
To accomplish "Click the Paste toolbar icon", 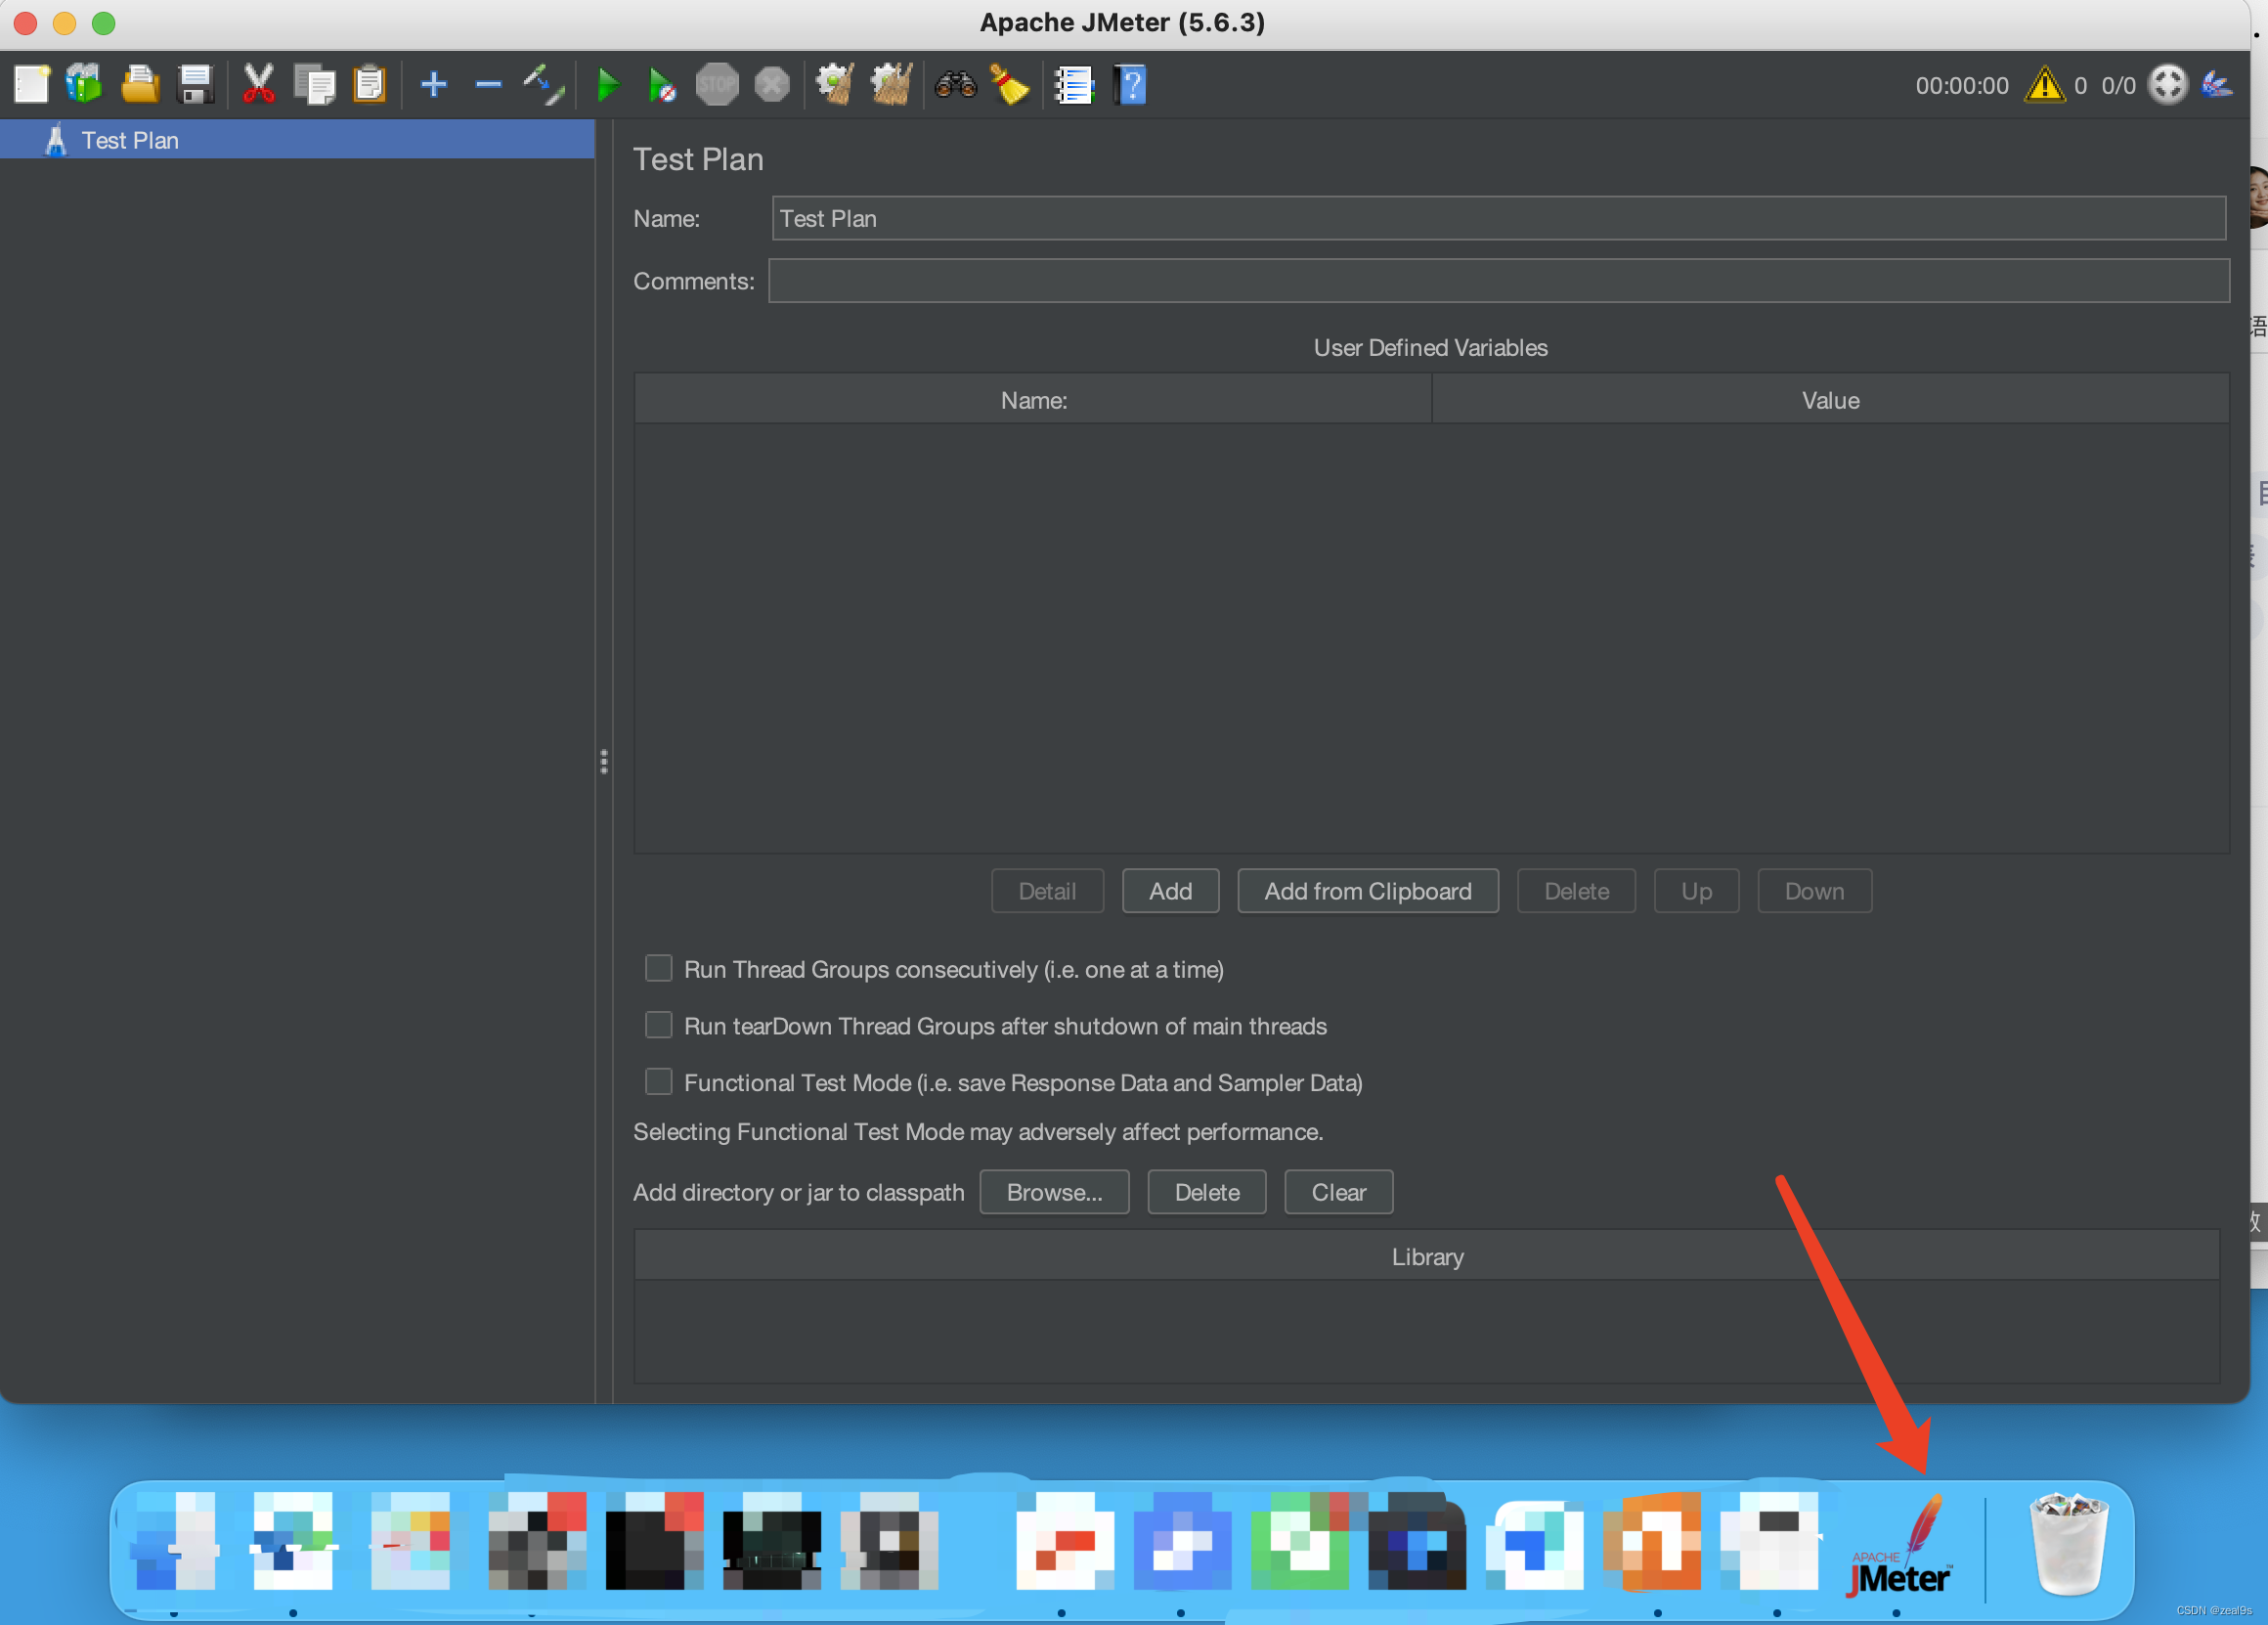I will coord(368,83).
